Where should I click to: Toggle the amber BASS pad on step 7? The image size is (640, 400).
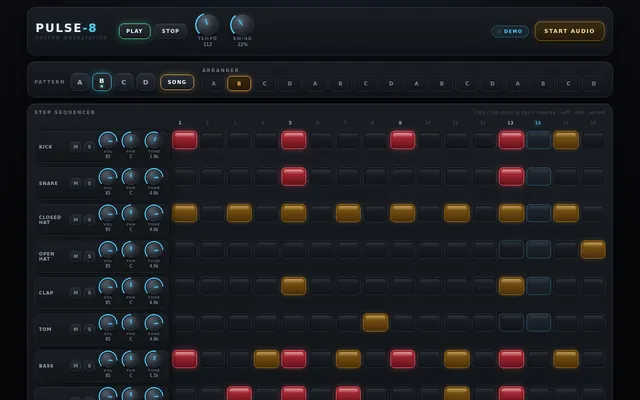(348, 359)
